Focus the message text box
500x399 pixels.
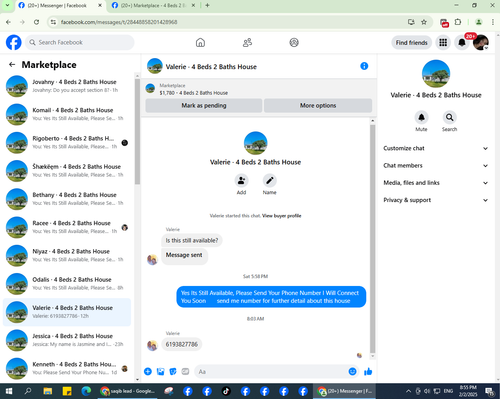pyautogui.click(x=271, y=371)
